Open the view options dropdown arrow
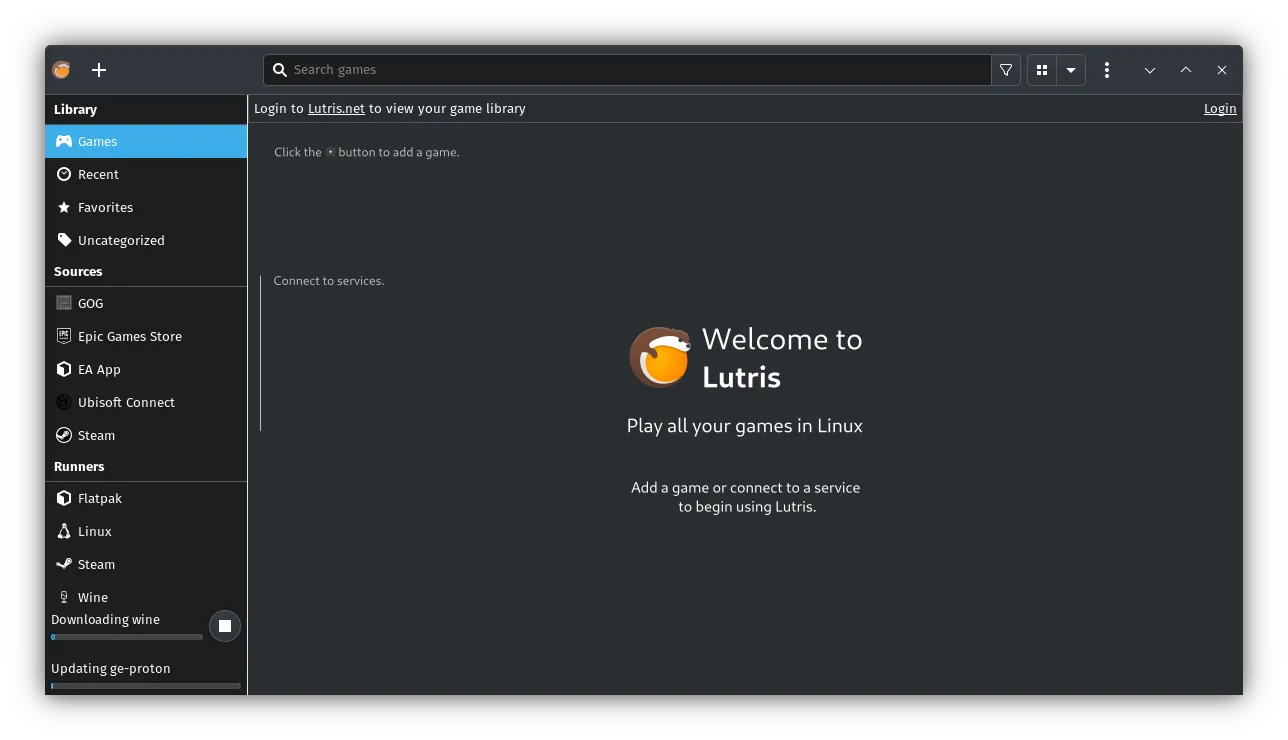Screen dimensions: 1288x740 (x=1071, y=70)
